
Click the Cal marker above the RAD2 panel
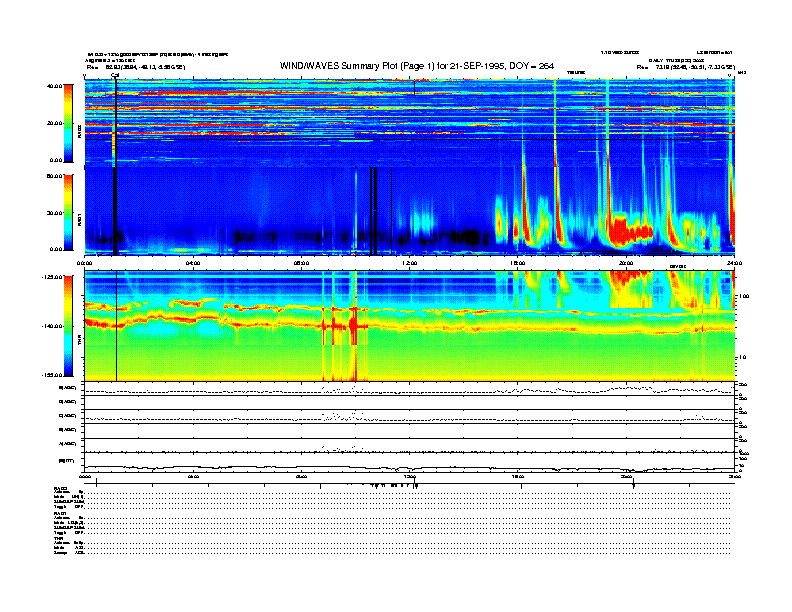[115, 76]
